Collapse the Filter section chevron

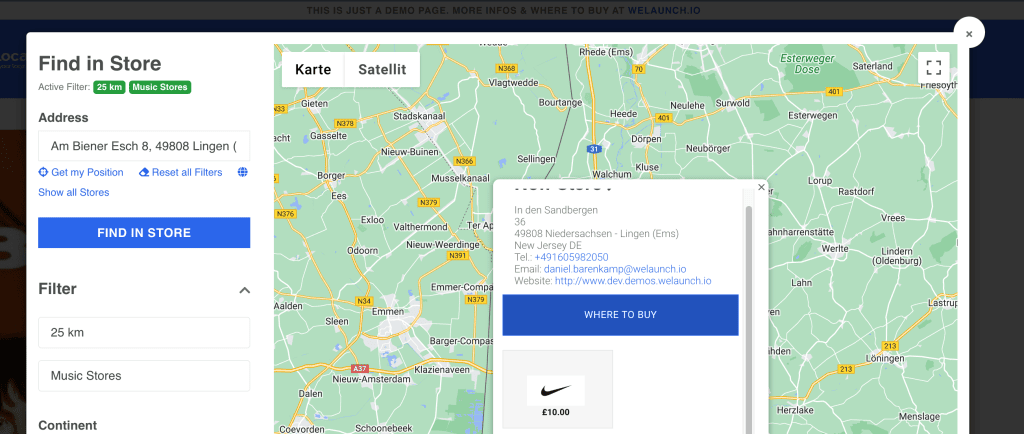(x=244, y=290)
